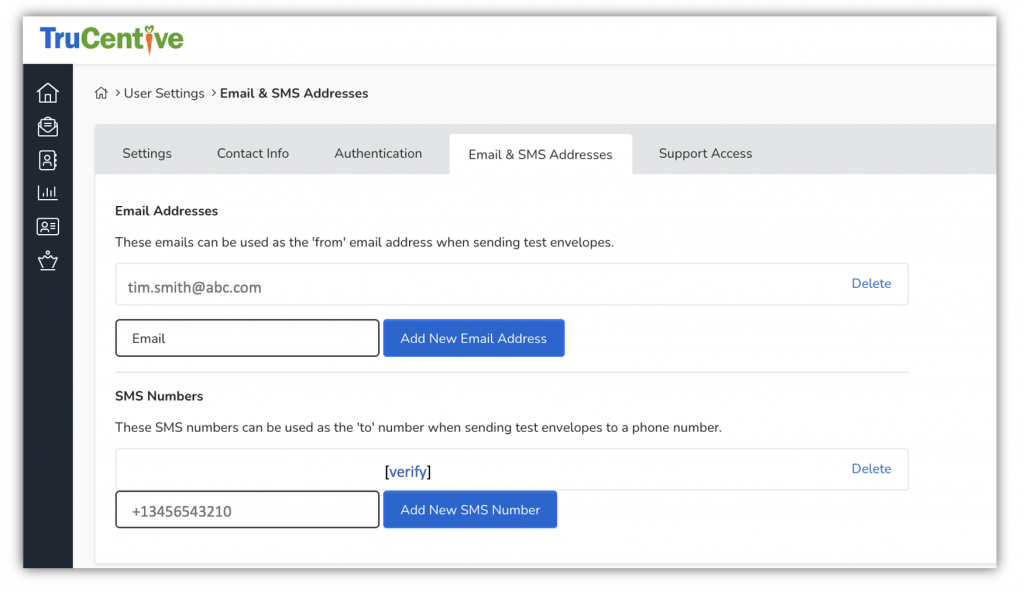Click the breadcrumb home icon
The height and width of the screenshot is (591, 1024).
pyautogui.click(x=101, y=93)
